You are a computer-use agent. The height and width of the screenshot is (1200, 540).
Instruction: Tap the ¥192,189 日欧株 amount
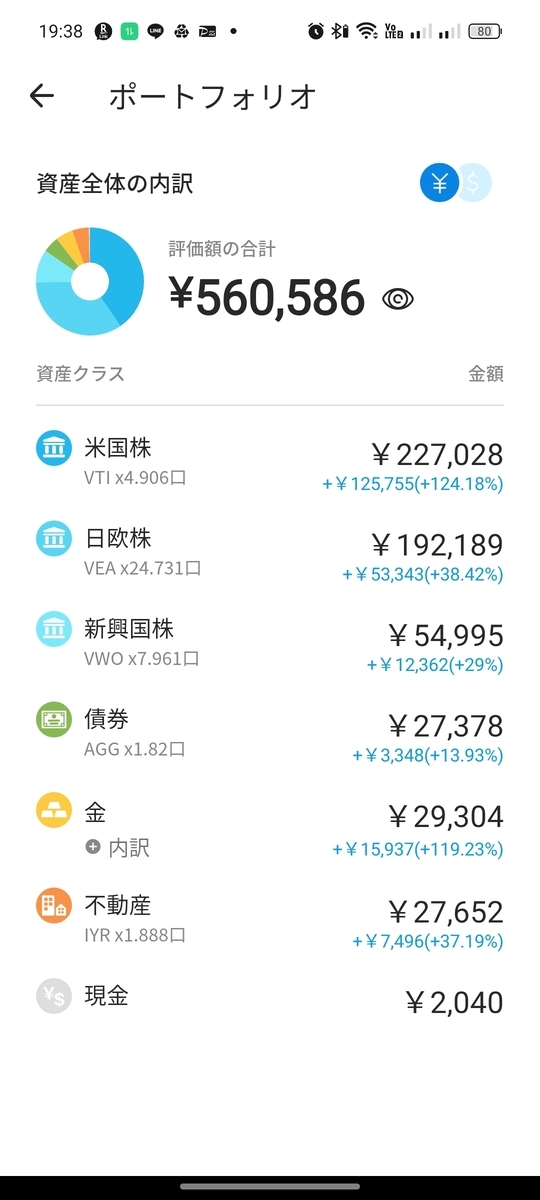point(437,545)
